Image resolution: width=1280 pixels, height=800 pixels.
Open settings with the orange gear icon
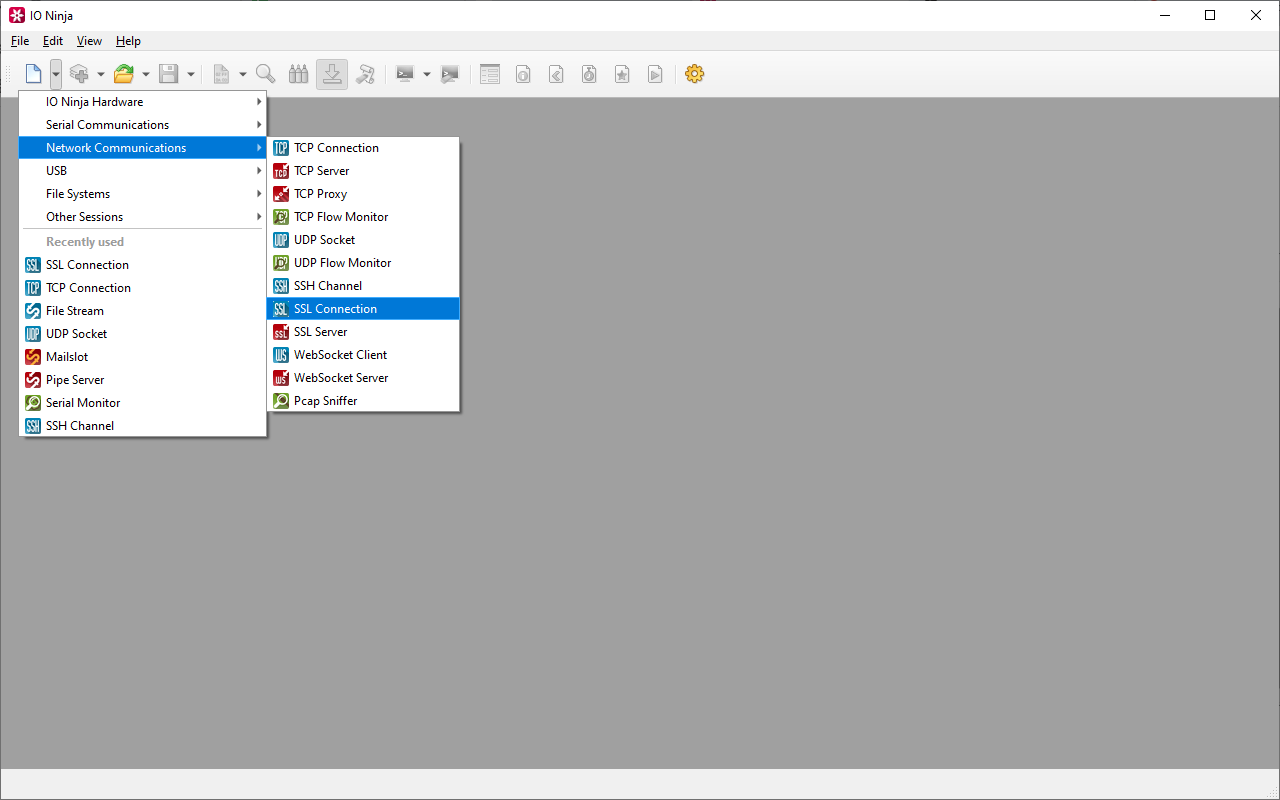(695, 74)
